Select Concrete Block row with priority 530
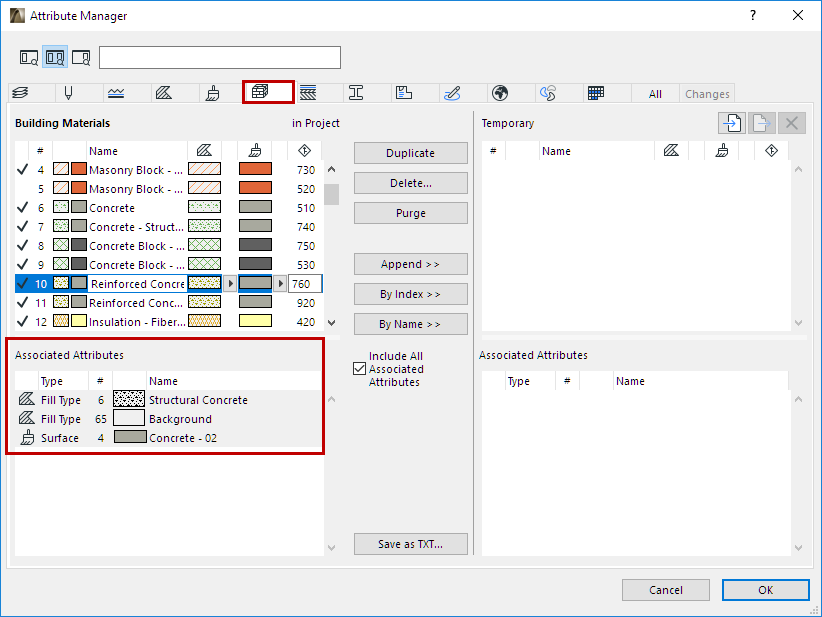The height and width of the screenshot is (617, 822). coord(169,265)
